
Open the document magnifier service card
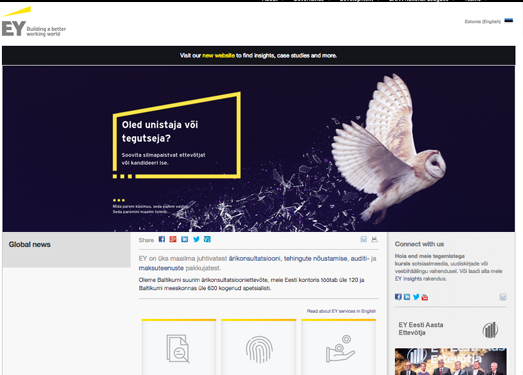[x=179, y=347]
